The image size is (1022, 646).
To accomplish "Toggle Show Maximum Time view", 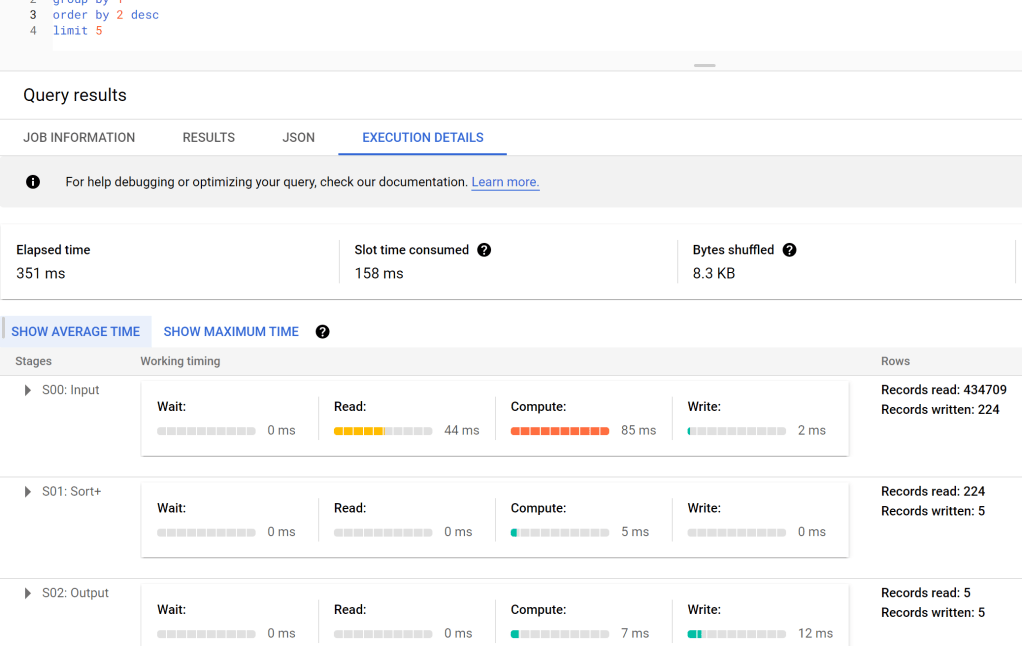I will tap(231, 332).
